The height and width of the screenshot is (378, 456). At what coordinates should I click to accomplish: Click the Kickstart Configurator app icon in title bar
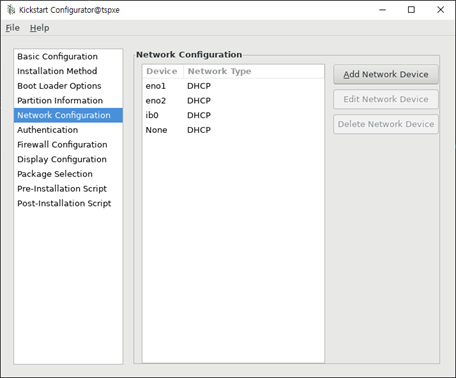click(11, 10)
